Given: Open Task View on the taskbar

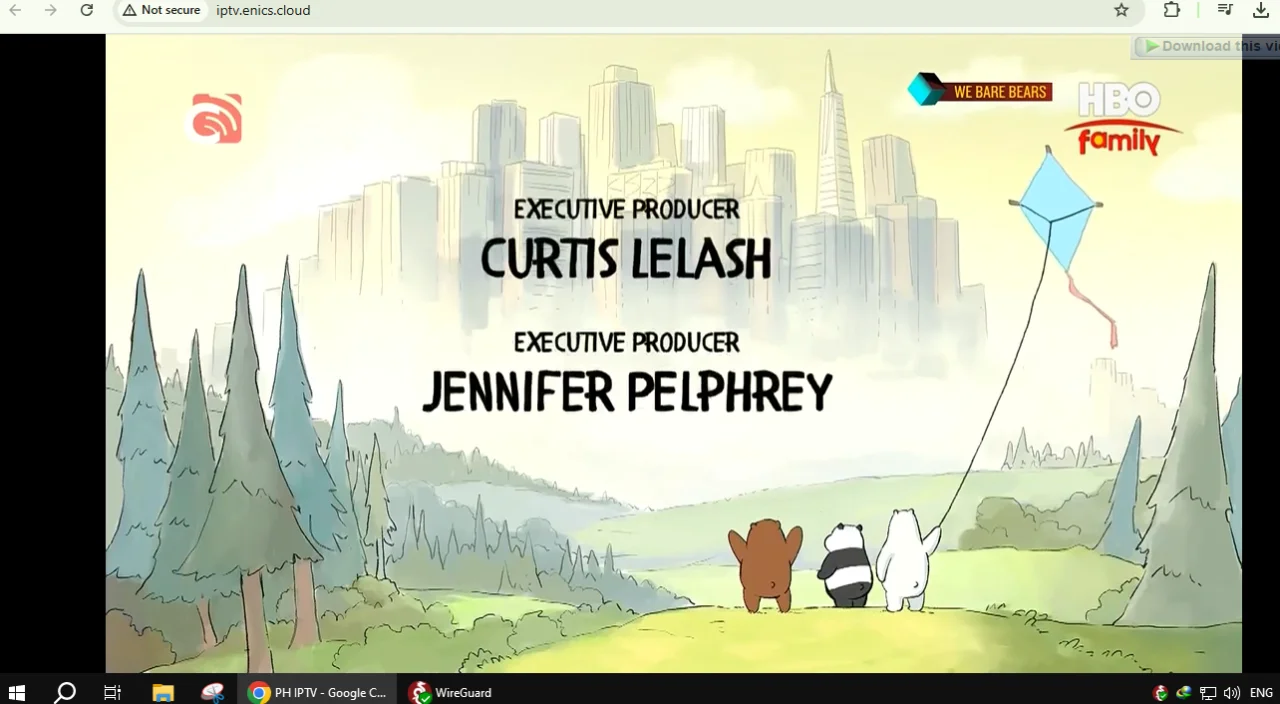Looking at the screenshot, I should coord(113,692).
